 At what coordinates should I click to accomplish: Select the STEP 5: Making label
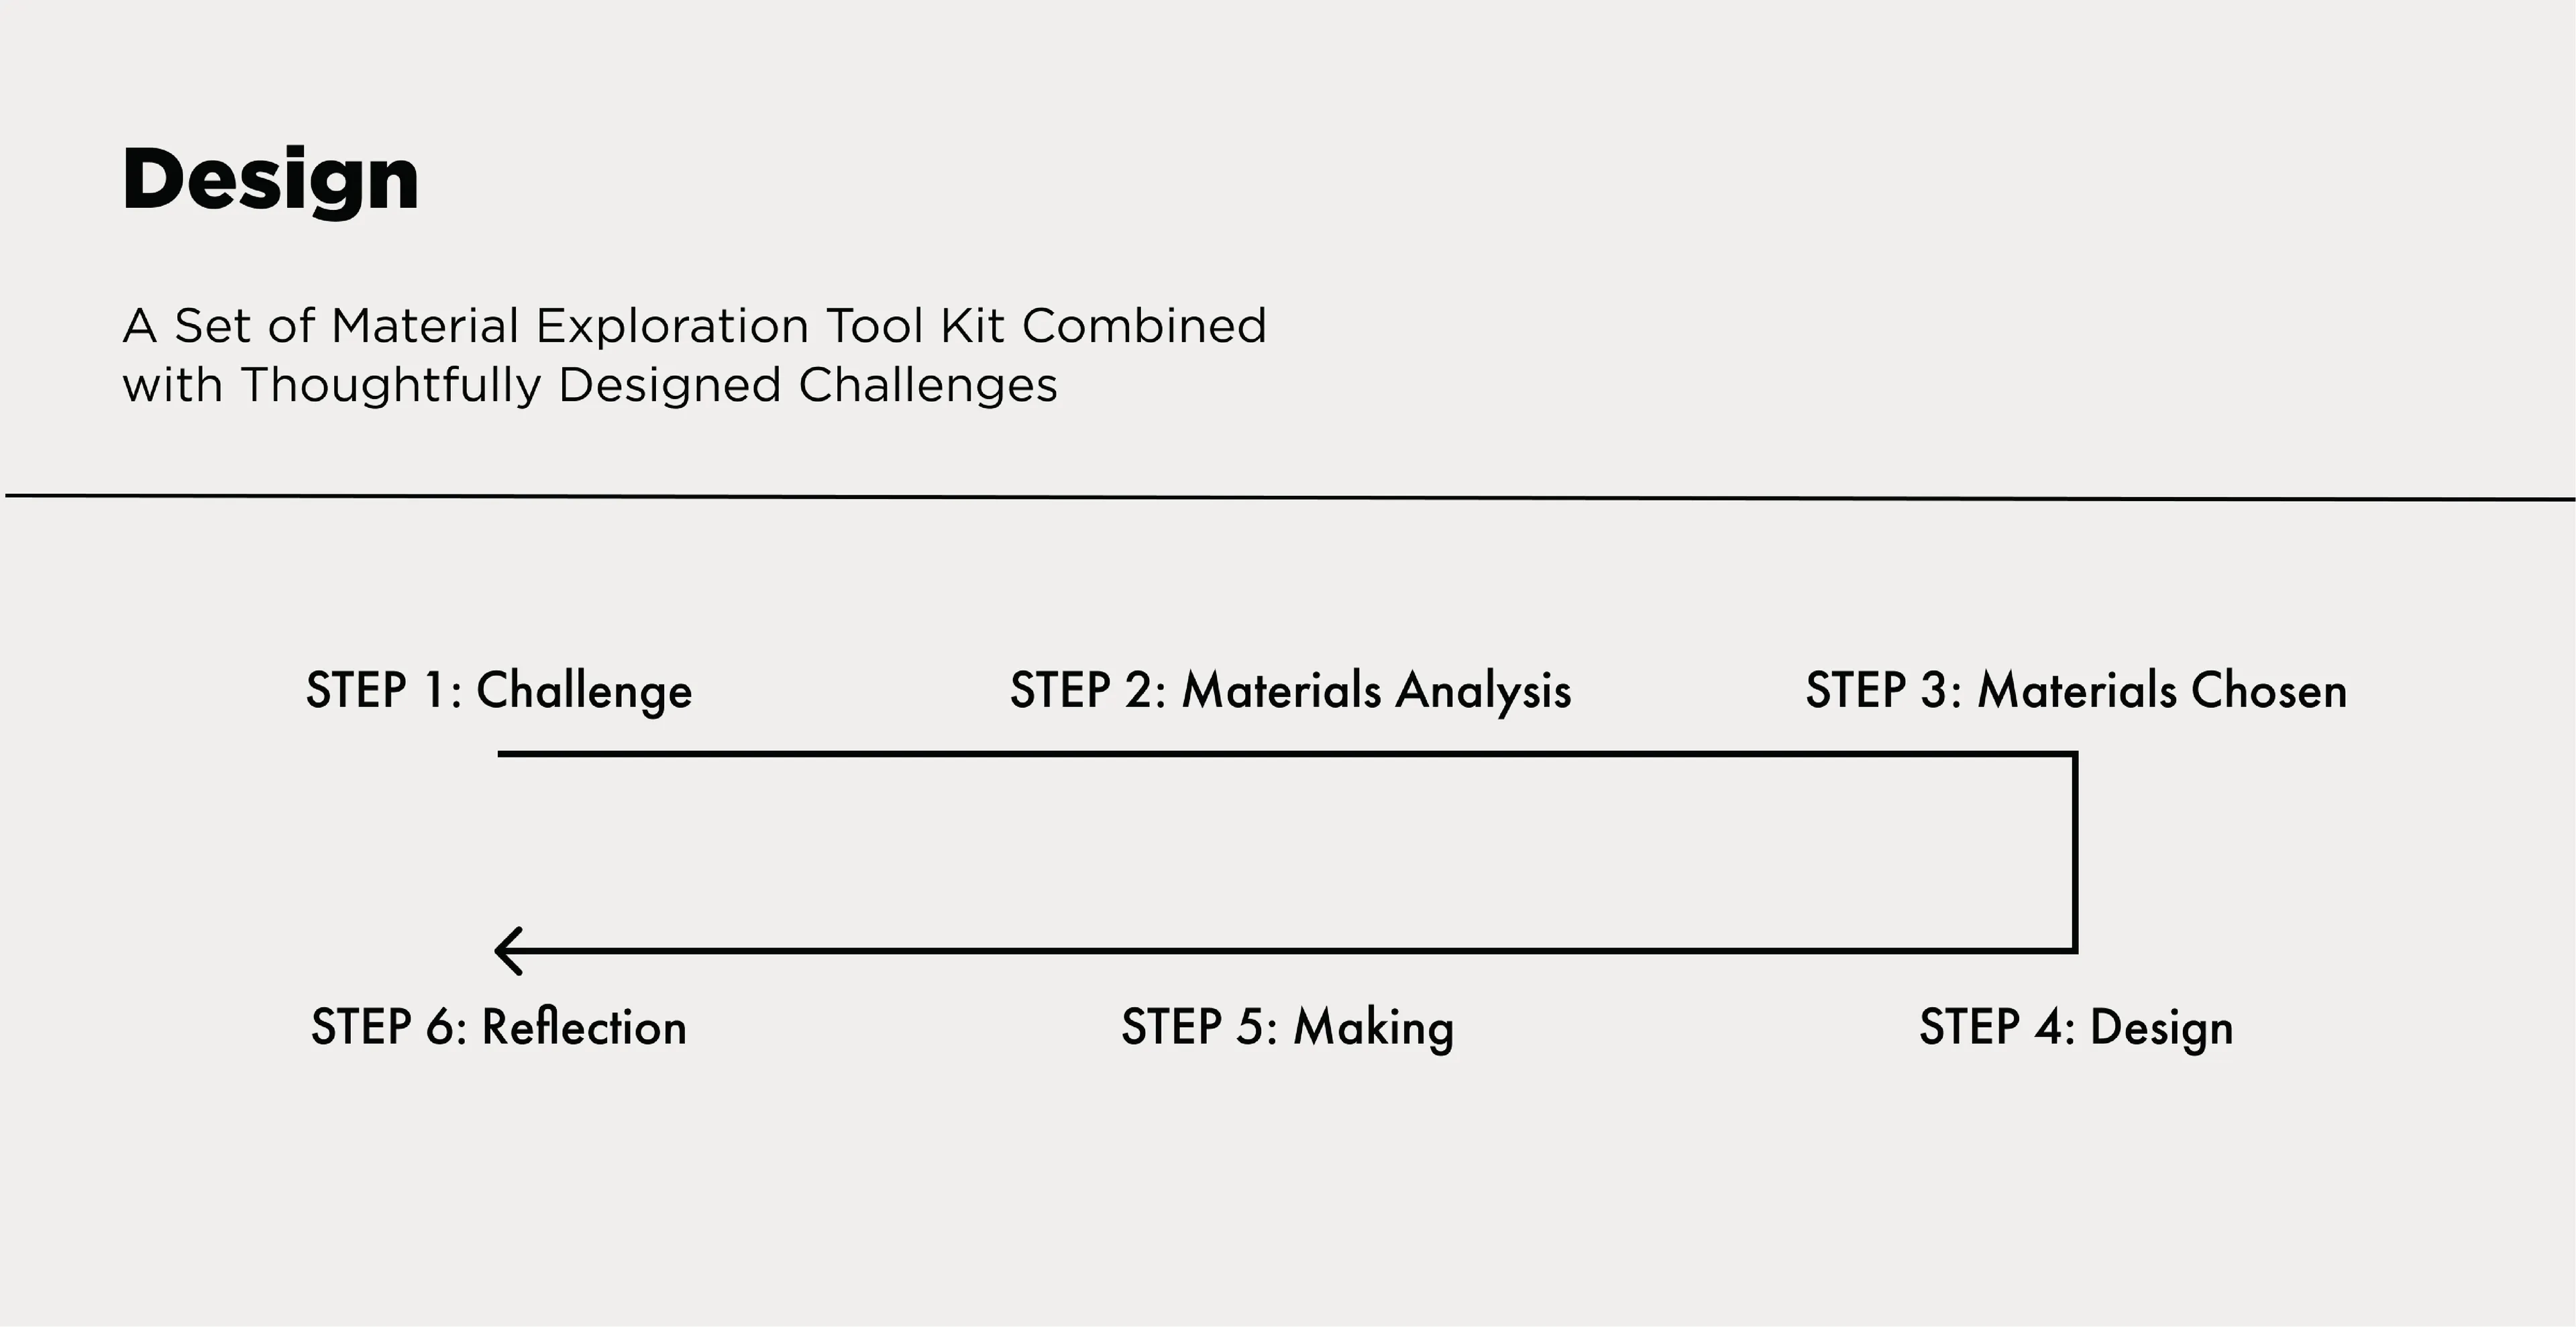1288,1028
